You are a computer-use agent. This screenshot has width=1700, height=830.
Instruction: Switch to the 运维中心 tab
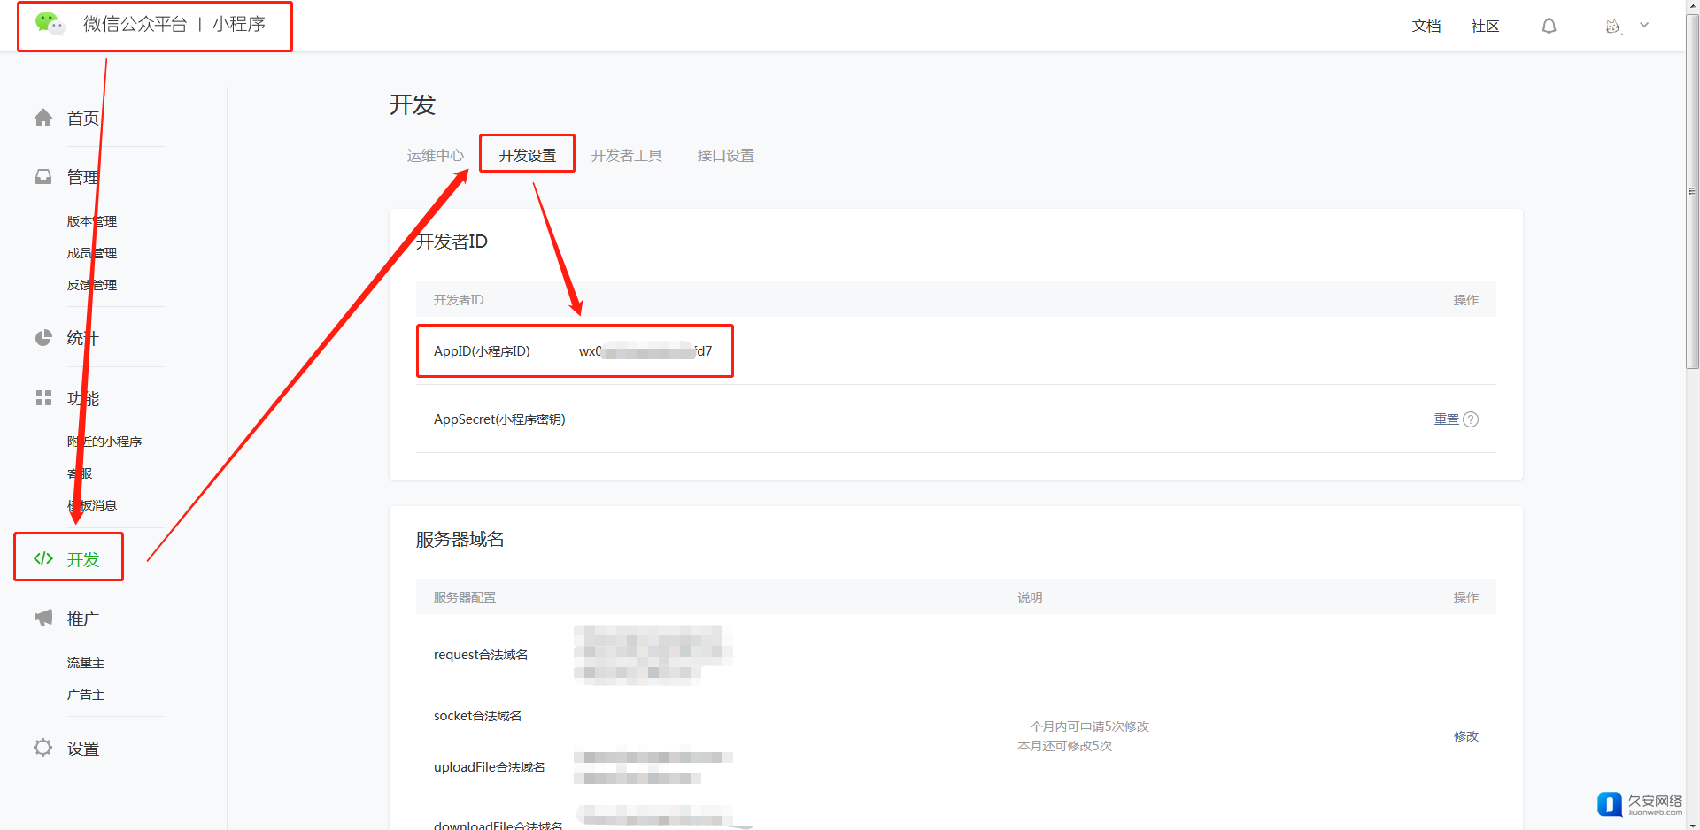tap(435, 156)
